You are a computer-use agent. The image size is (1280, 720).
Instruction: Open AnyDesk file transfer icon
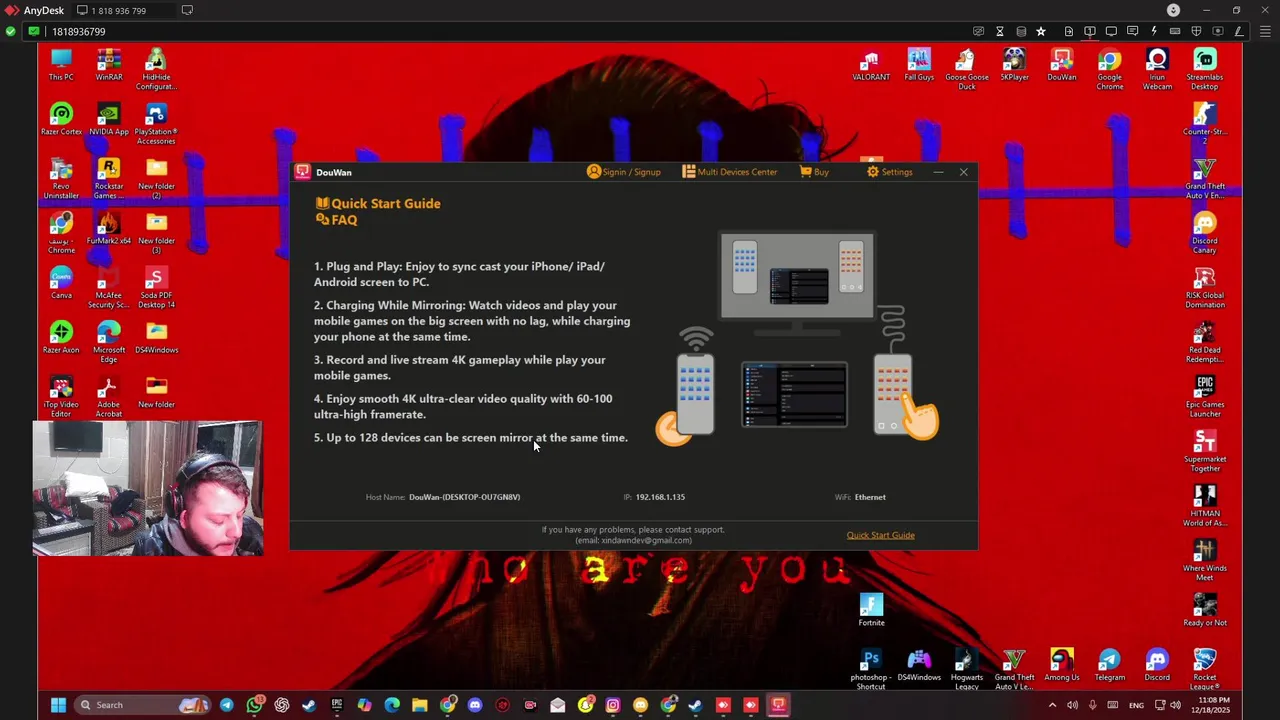coord(1069,31)
